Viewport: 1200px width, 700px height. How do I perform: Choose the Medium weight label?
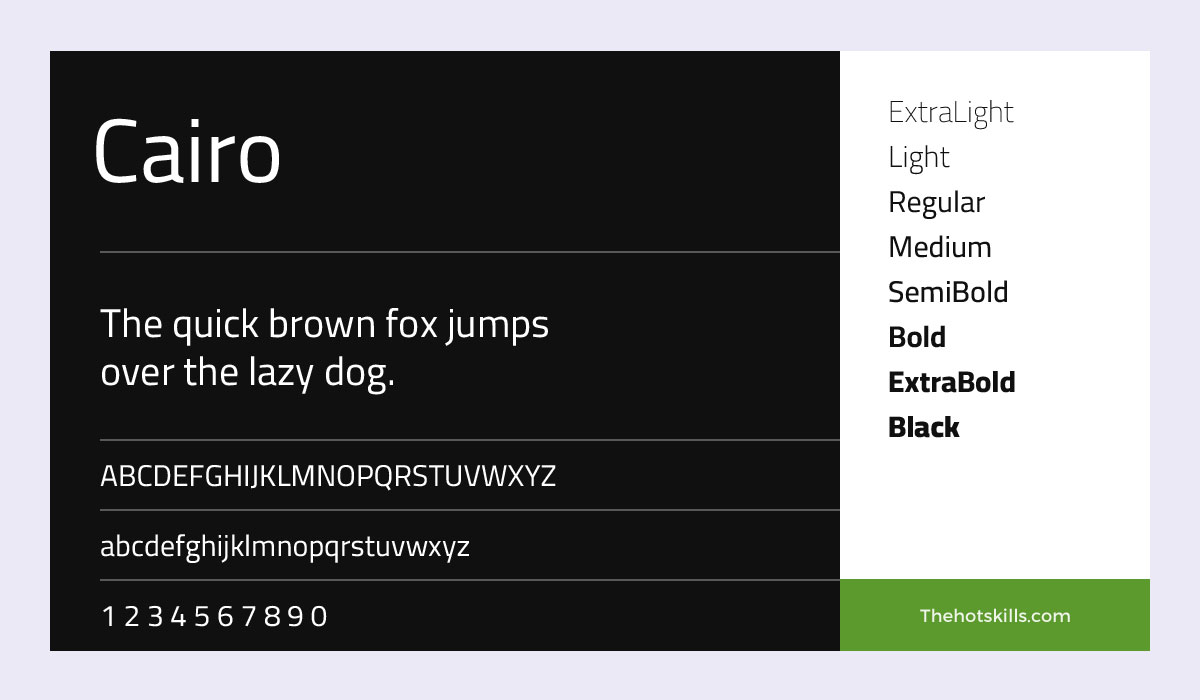click(x=939, y=247)
